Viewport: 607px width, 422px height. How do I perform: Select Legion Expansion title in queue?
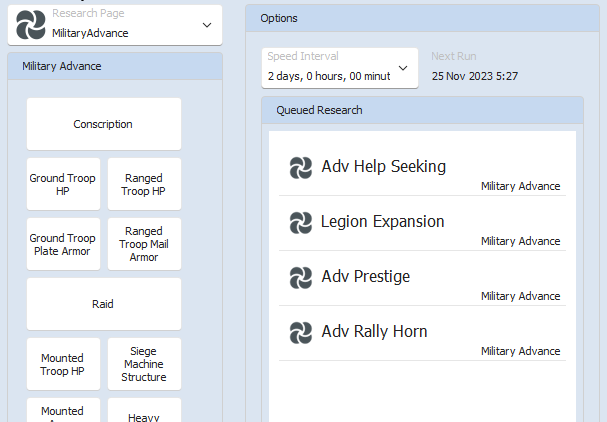[382, 222]
